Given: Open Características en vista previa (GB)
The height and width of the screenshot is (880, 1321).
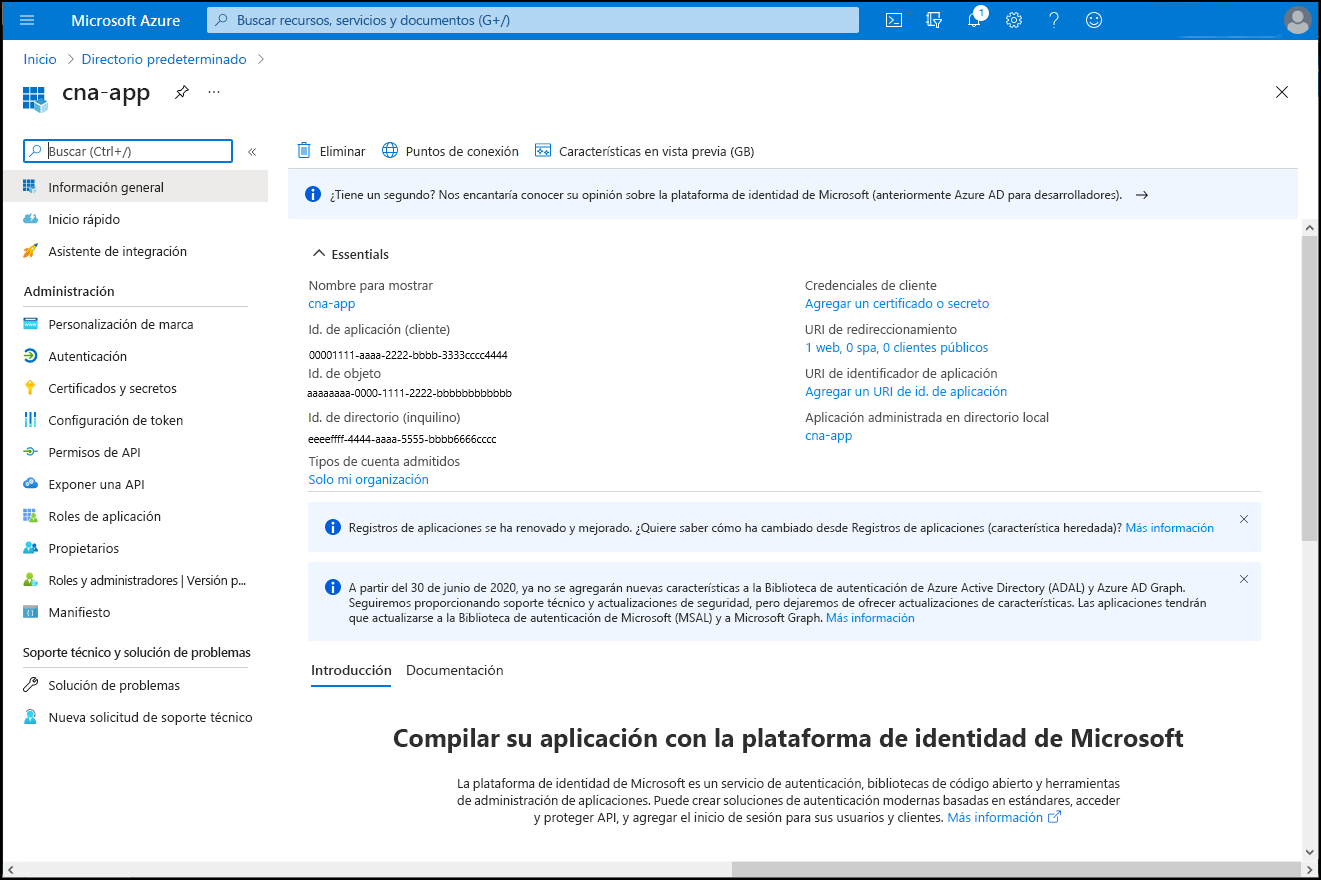Looking at the screenshot, I should click(x=644, y=151).
